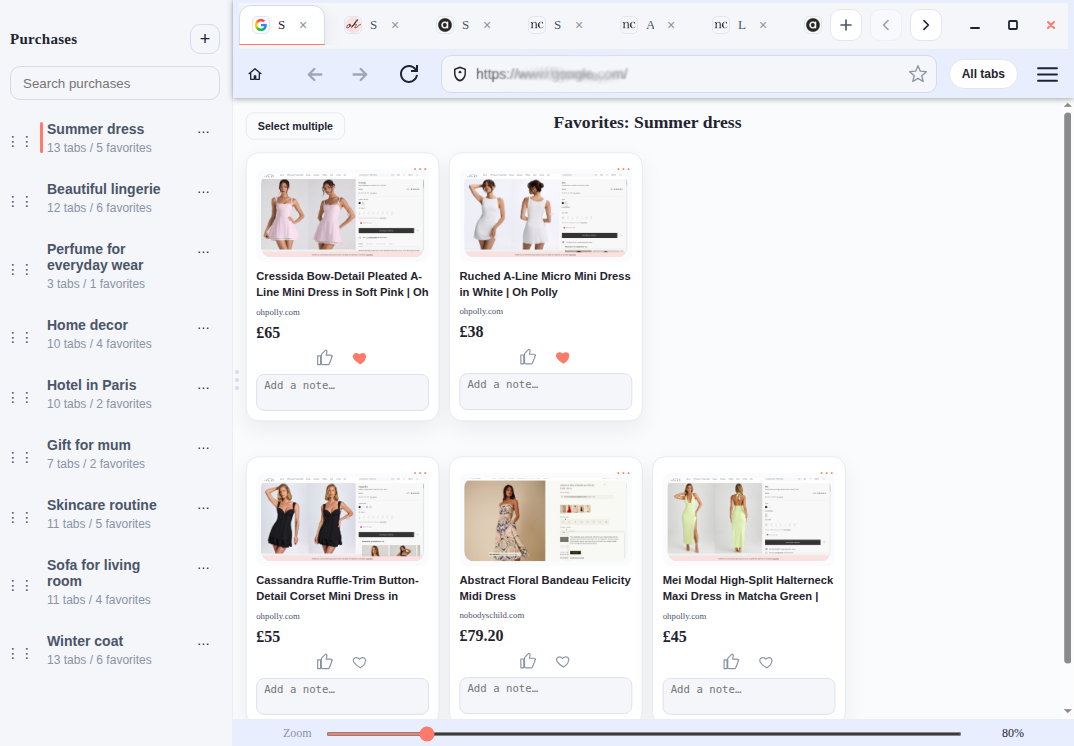Screen dimensions: 1074x746
Task: Open a new browser tab
Action: click(x=845, y=25)
